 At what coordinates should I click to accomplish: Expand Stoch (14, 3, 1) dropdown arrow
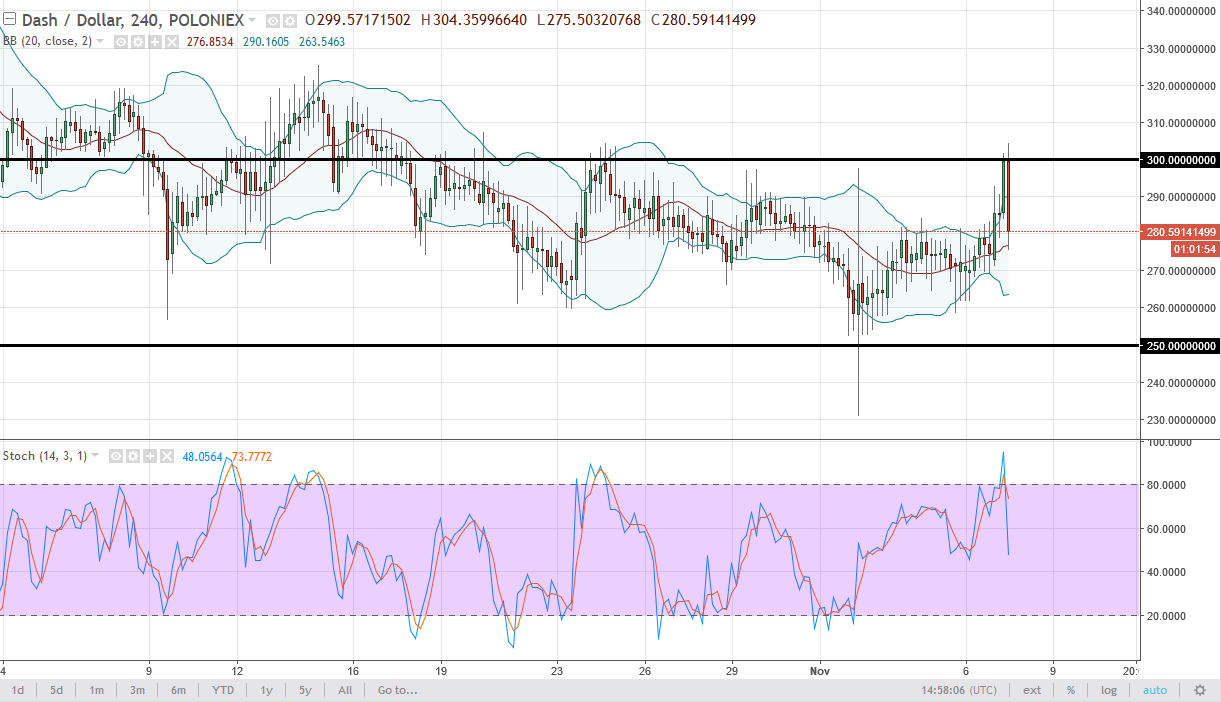coord(96,456)
